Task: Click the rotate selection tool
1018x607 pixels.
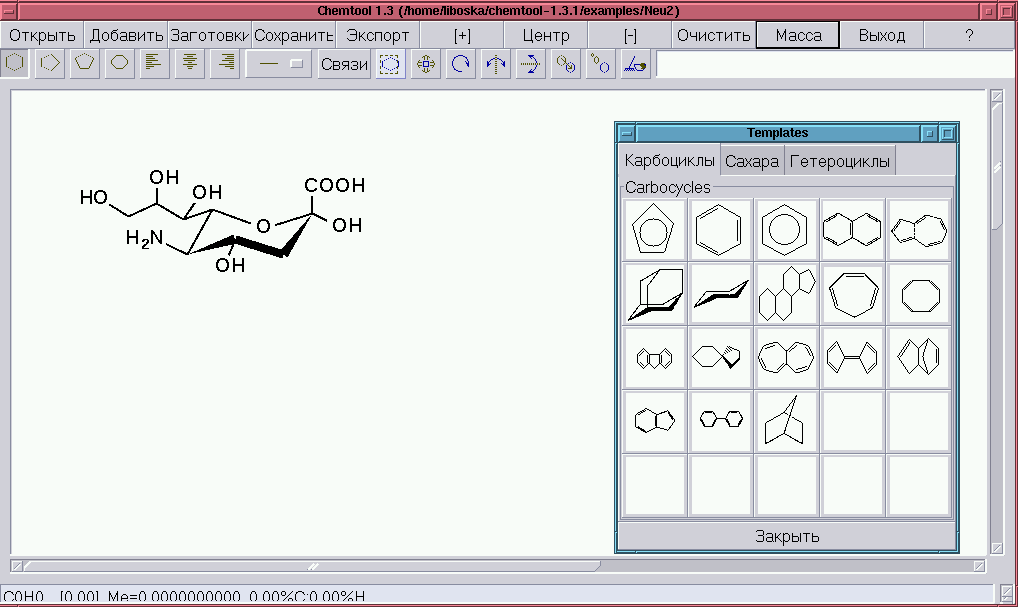Action: click(x=460, y=64)
